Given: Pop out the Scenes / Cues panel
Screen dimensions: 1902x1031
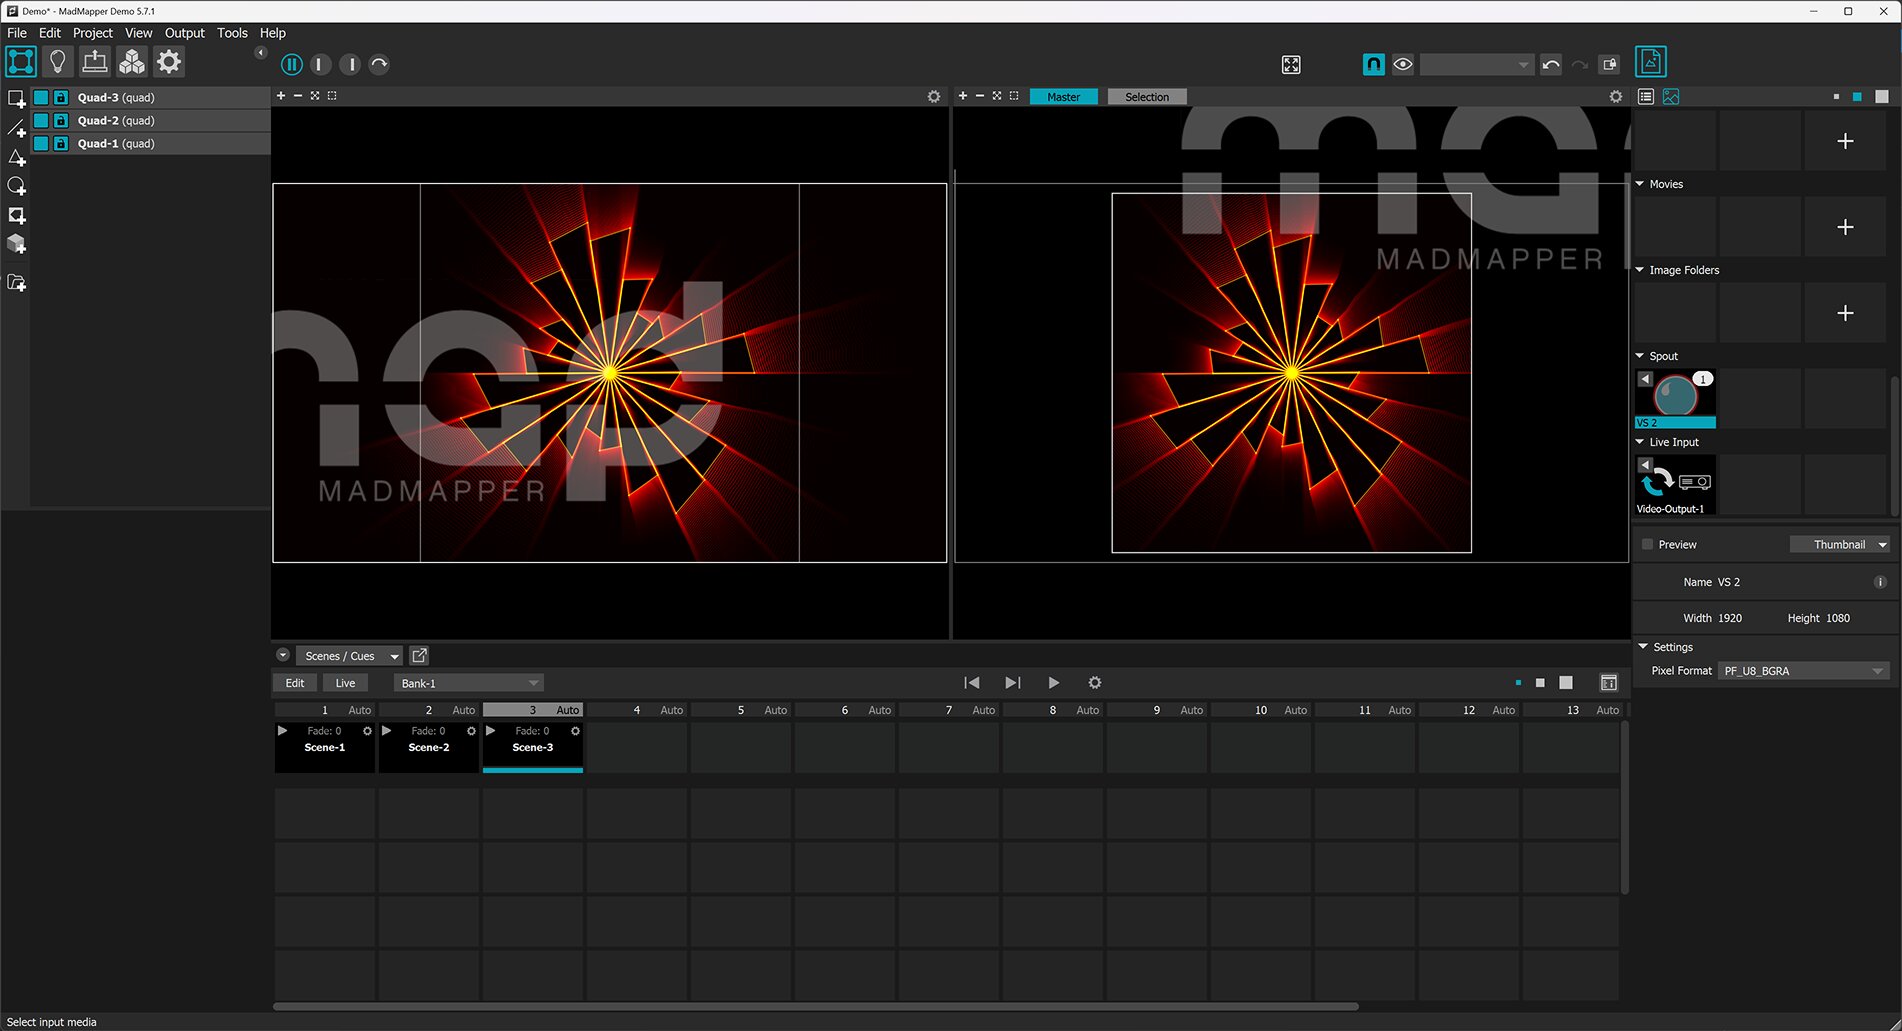Looking at the screenshot, I should point(420,656).
